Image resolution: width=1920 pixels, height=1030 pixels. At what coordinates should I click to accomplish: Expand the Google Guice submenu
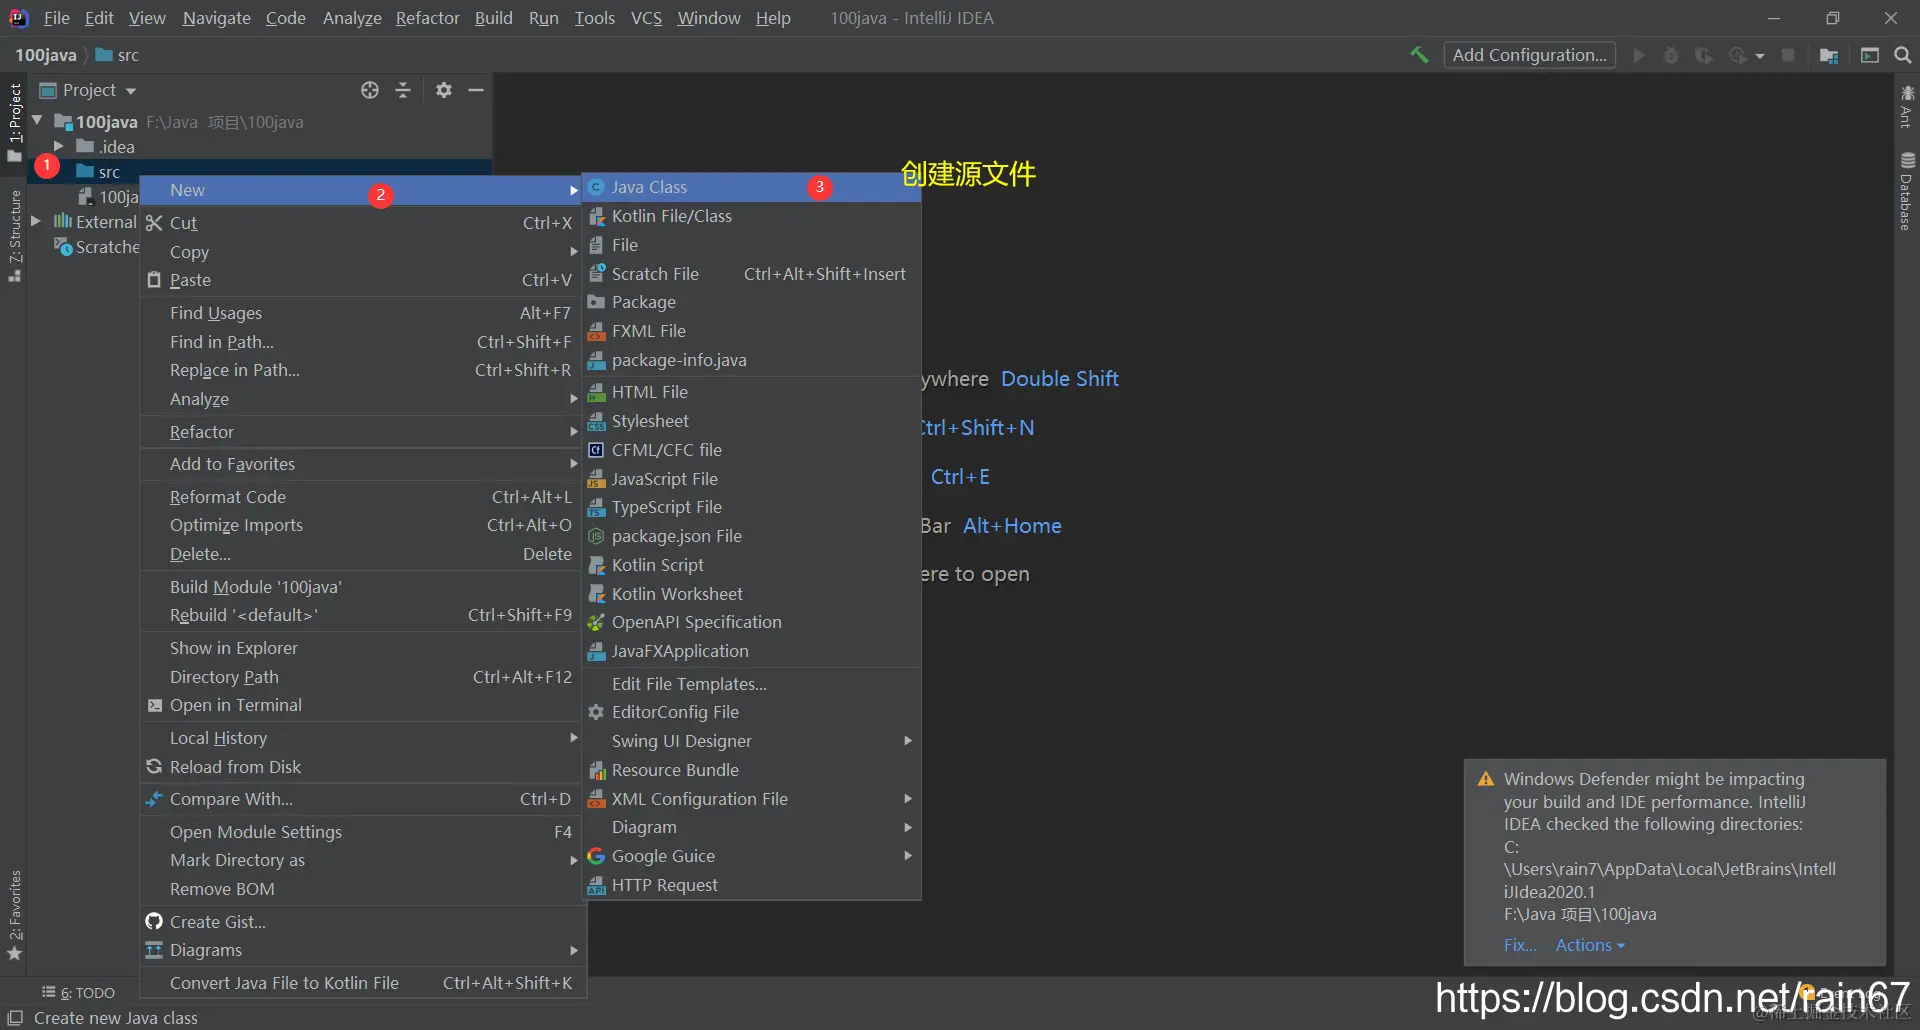tap(752, 856)
